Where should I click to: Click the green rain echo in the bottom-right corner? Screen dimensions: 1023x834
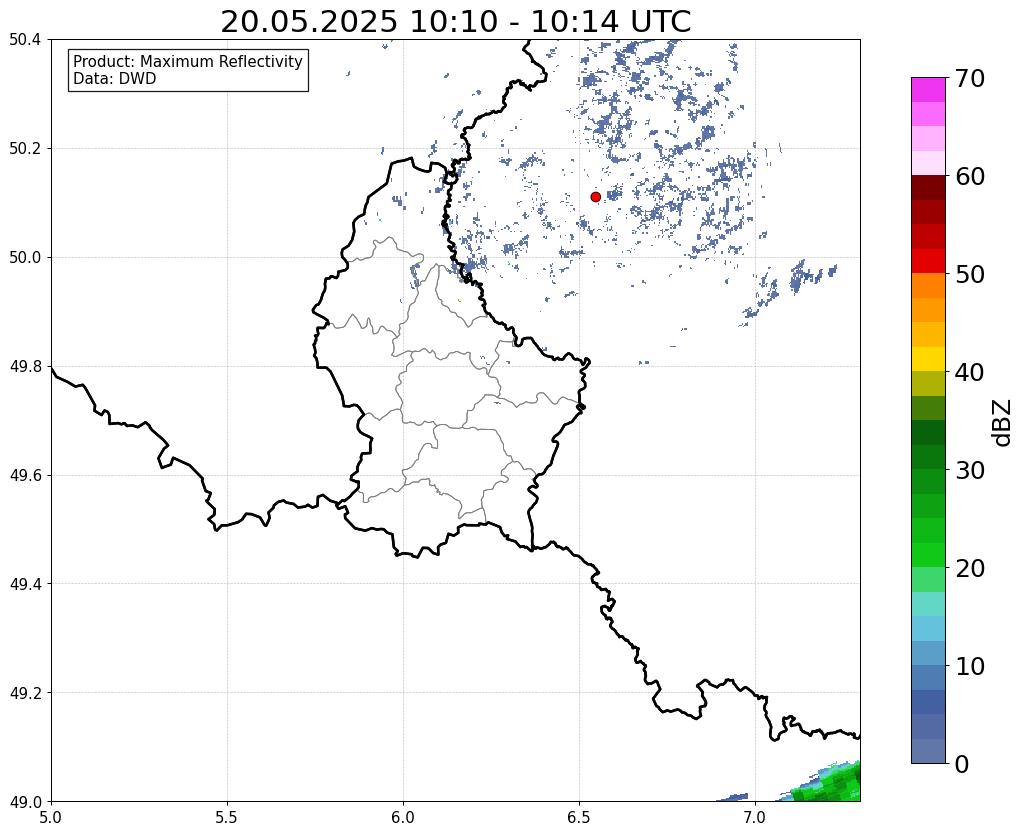coord(832,786)
